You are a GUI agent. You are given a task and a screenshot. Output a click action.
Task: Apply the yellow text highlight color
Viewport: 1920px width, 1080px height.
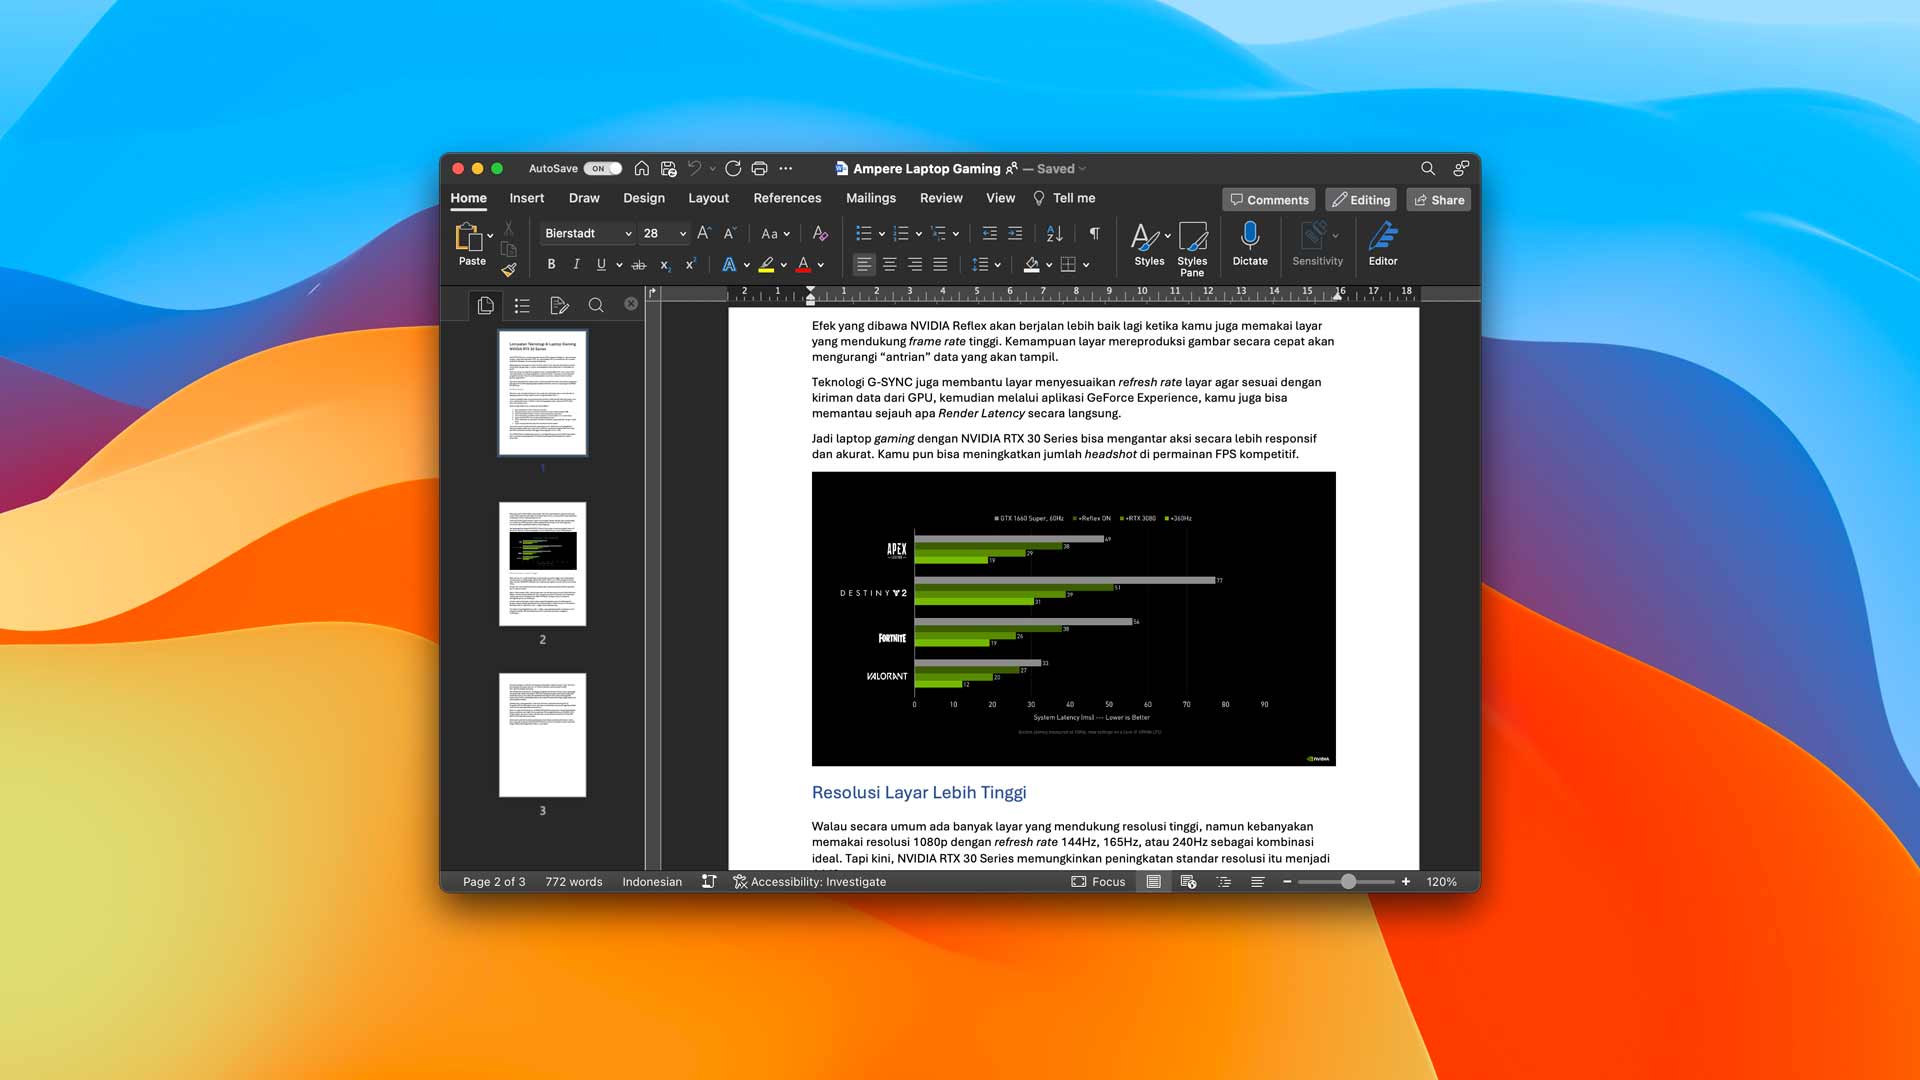pyautogui.click(x=766, y=265)
